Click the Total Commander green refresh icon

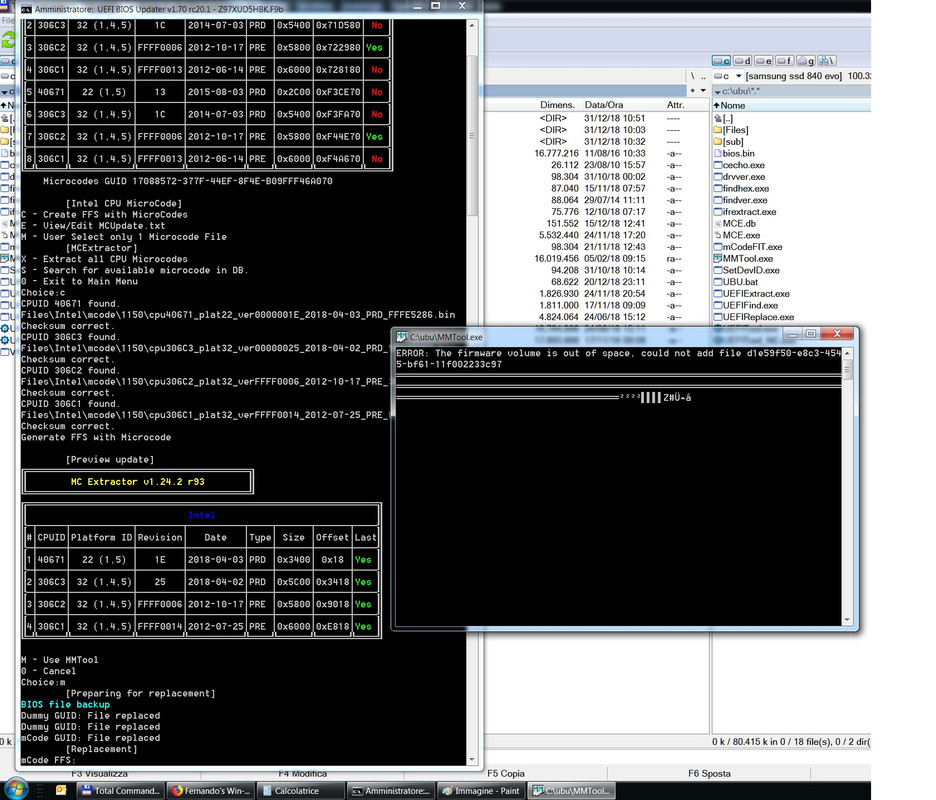8,40
